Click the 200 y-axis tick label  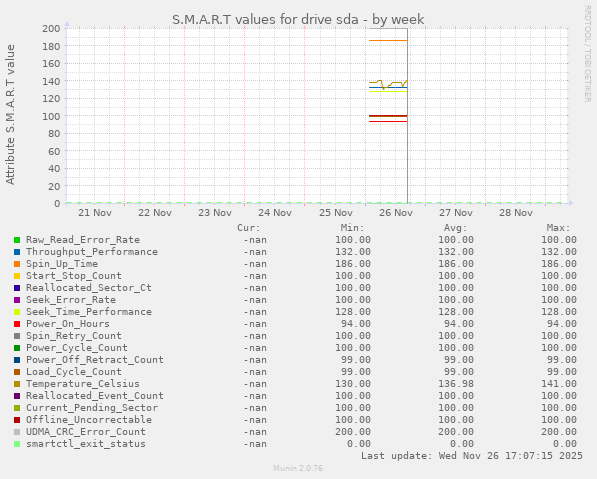click(x=51, y=29)
